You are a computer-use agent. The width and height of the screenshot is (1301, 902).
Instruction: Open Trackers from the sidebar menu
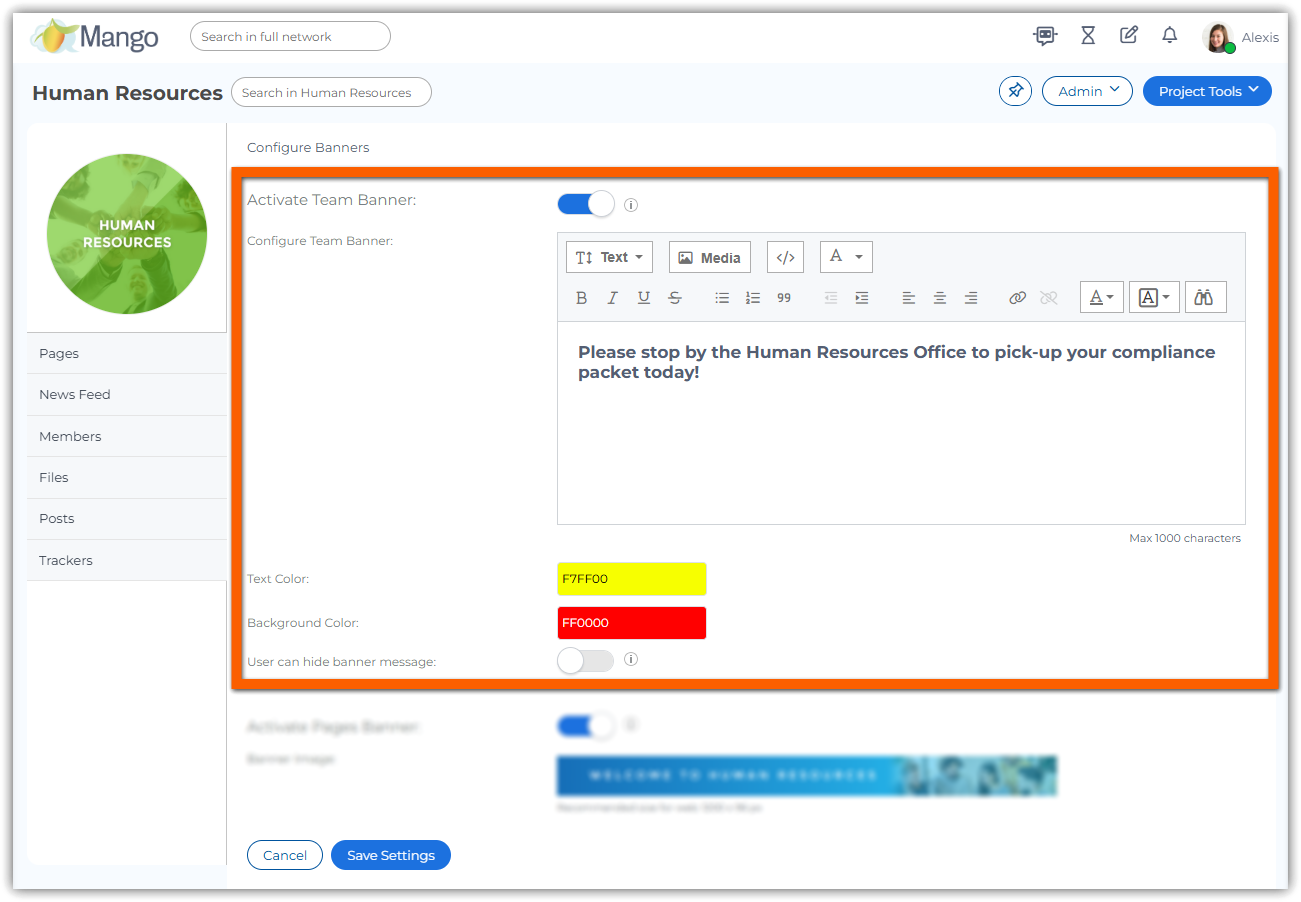66,560
